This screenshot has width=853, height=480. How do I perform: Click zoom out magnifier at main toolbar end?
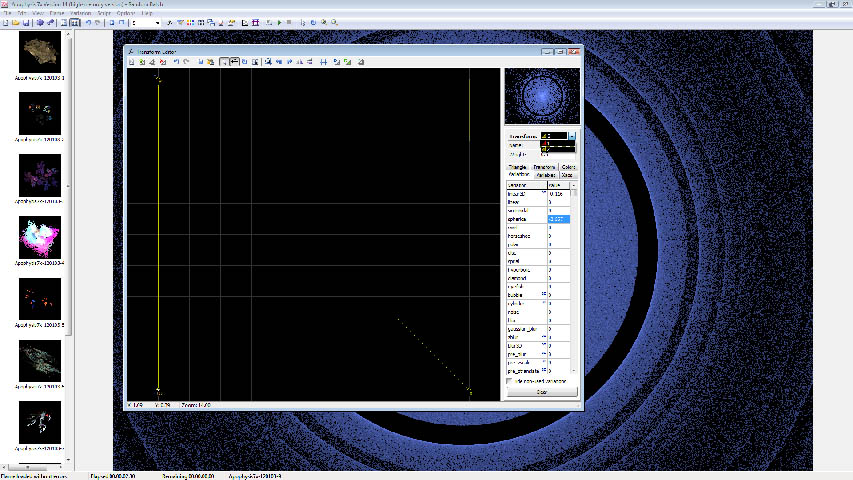334,23
